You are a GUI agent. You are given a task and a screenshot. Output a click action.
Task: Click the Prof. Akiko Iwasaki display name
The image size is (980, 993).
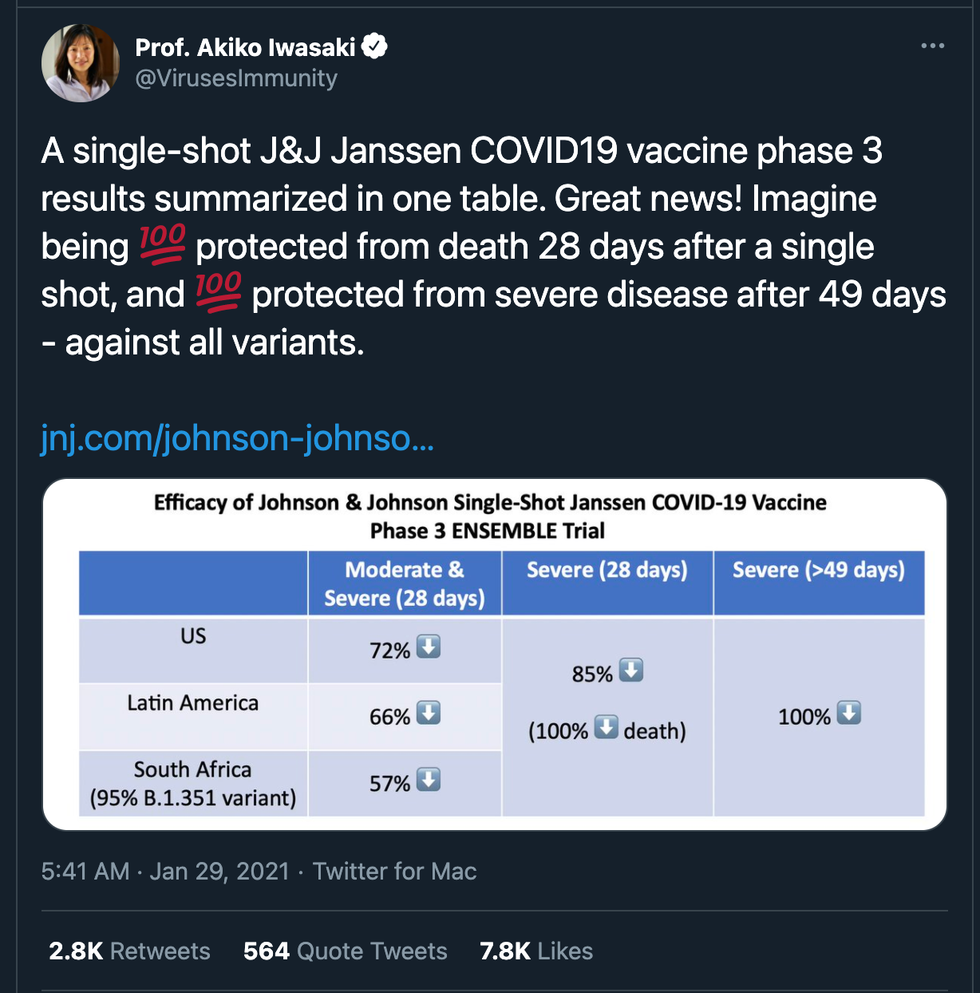246,46
